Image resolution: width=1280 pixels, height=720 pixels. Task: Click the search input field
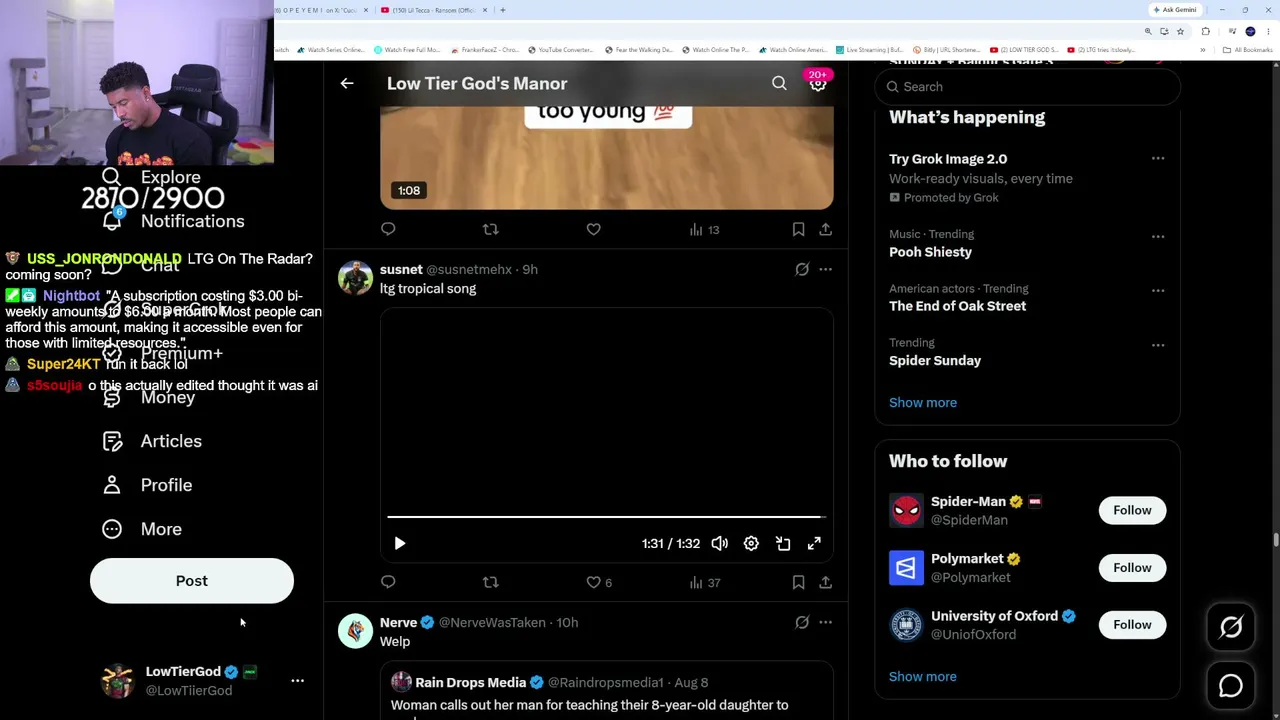1028,87
